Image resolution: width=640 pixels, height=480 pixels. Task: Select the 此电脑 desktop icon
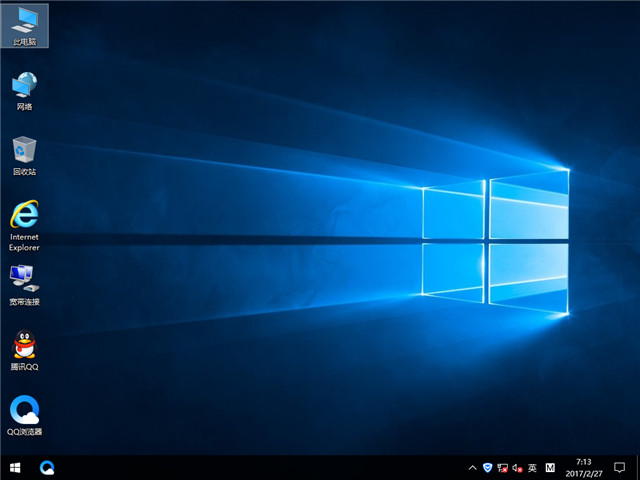pos(24,25)
